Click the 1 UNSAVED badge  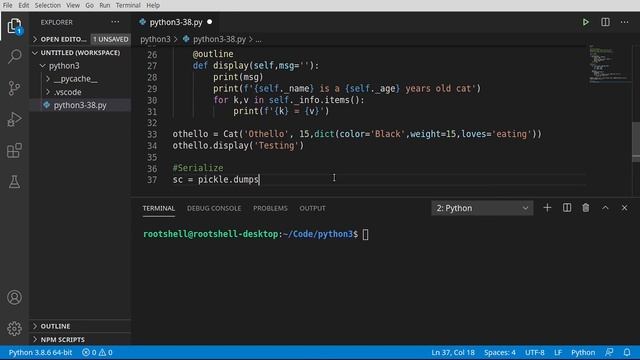110,39
